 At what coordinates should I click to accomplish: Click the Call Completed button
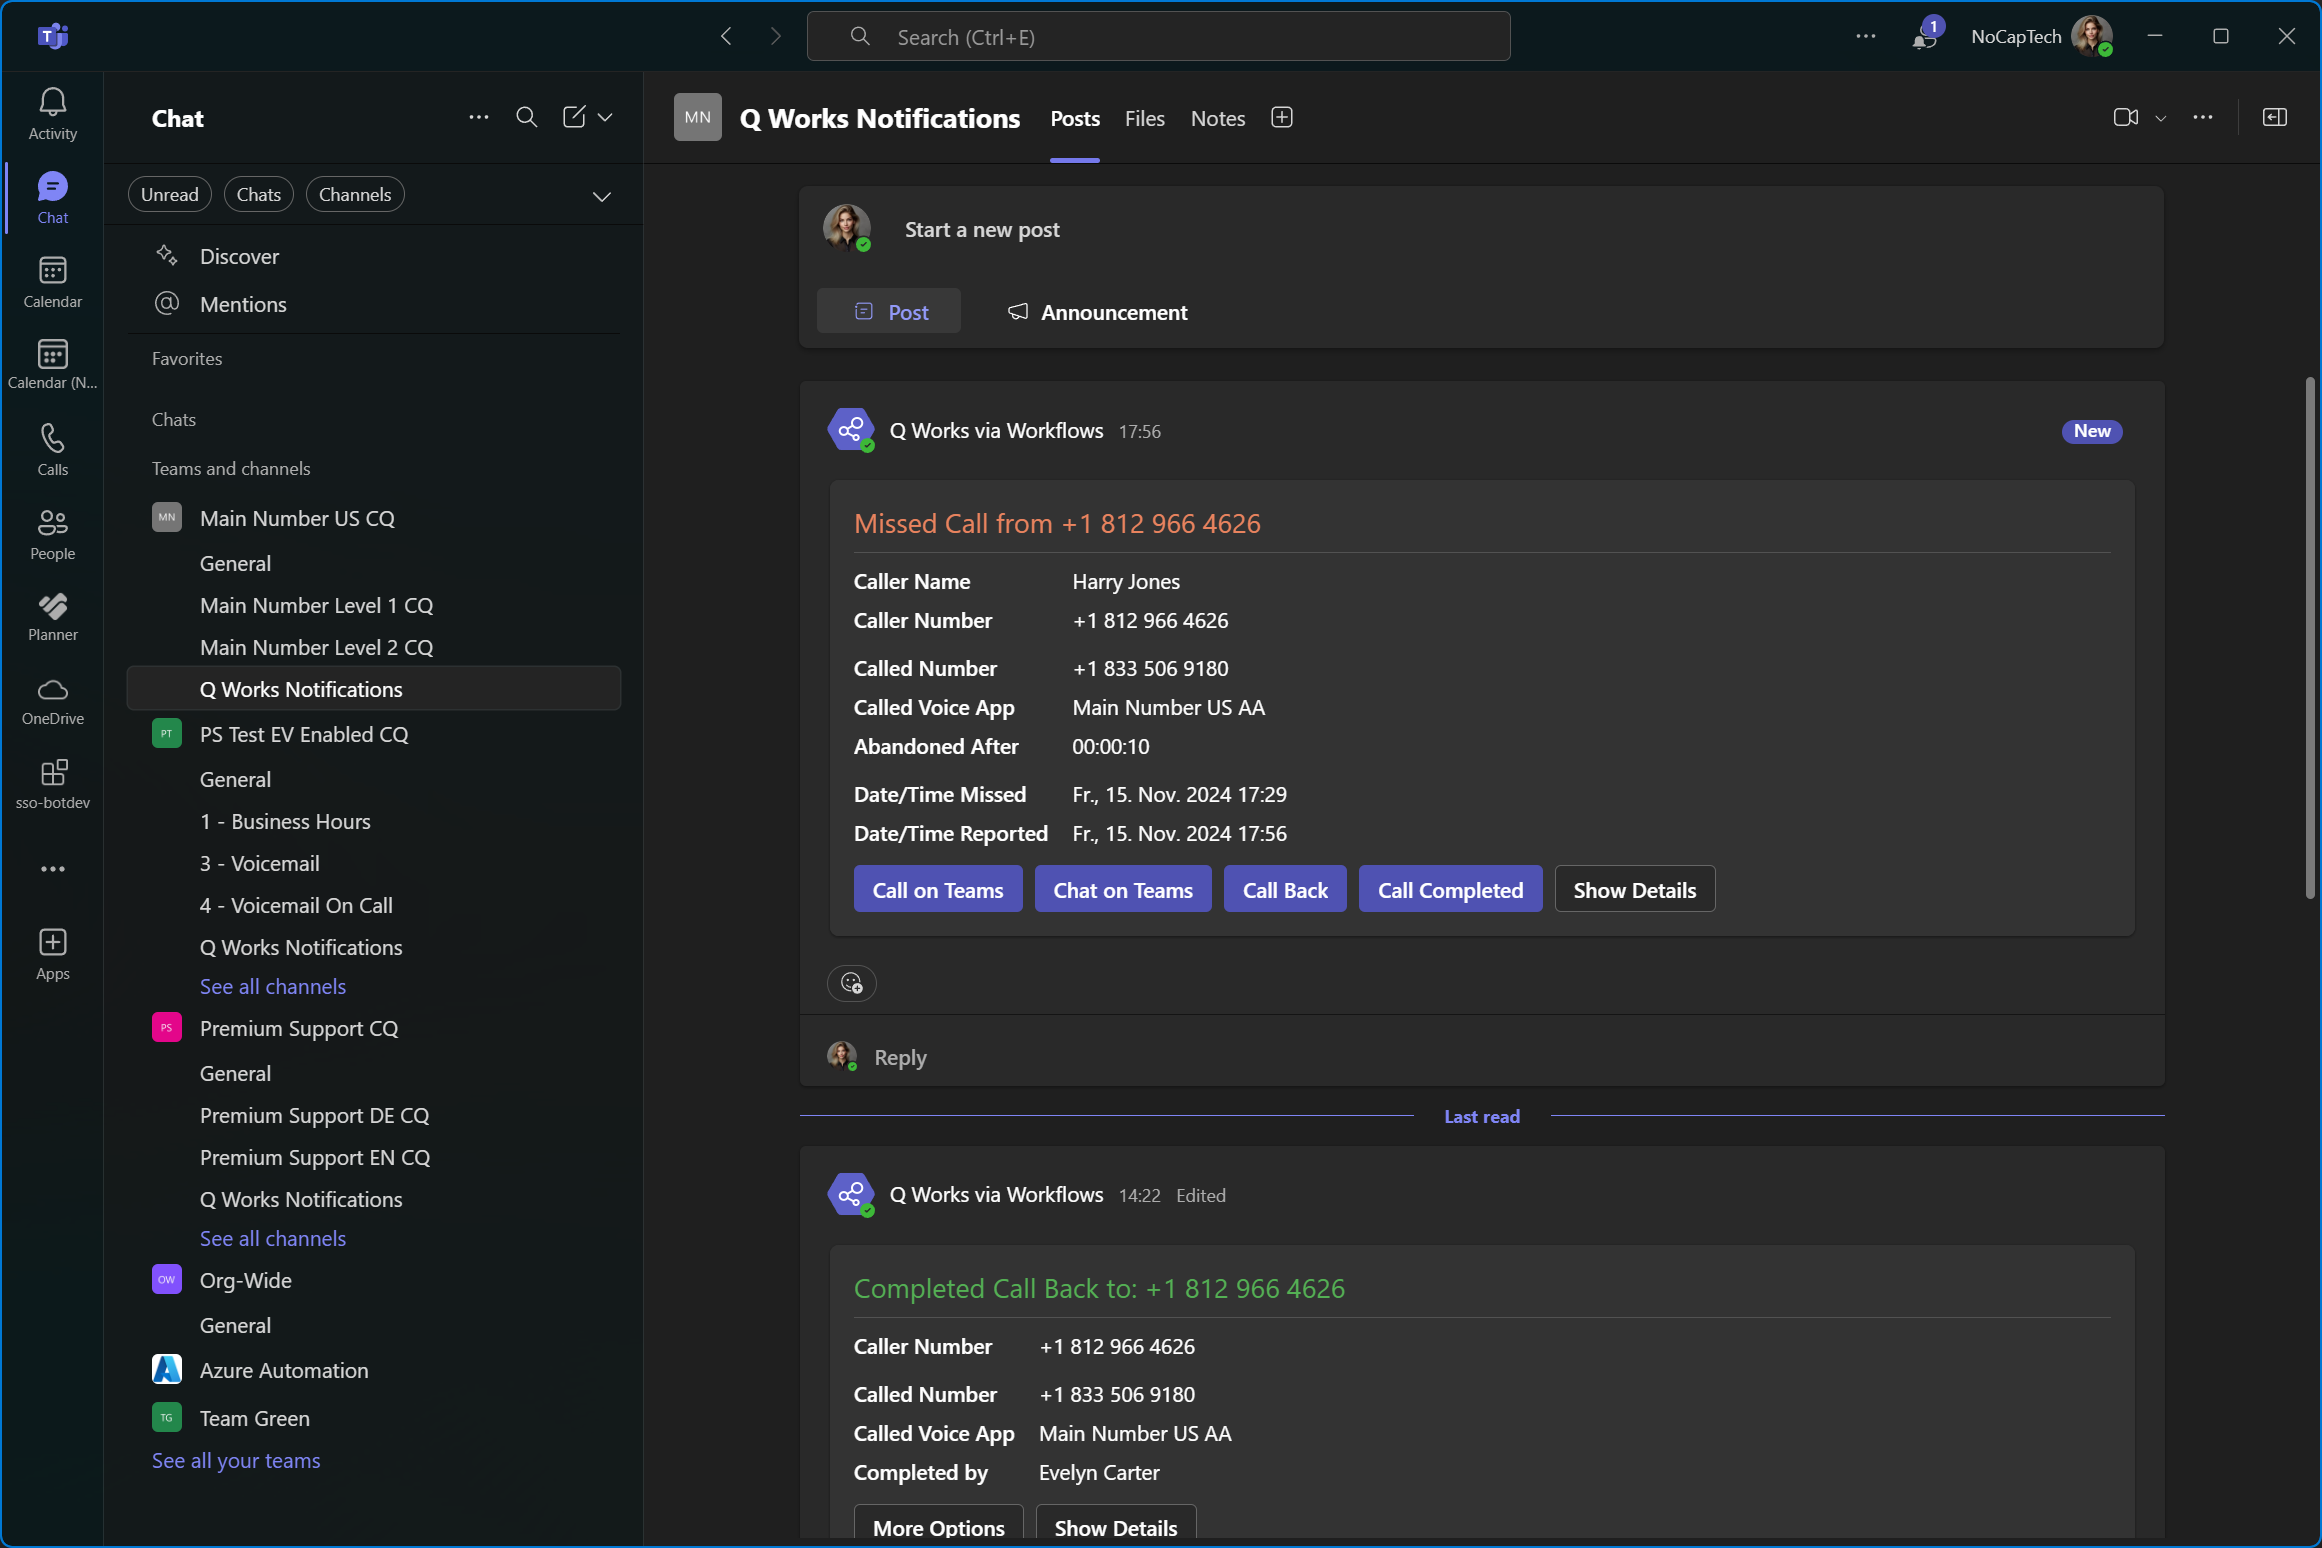point(1450,888)
